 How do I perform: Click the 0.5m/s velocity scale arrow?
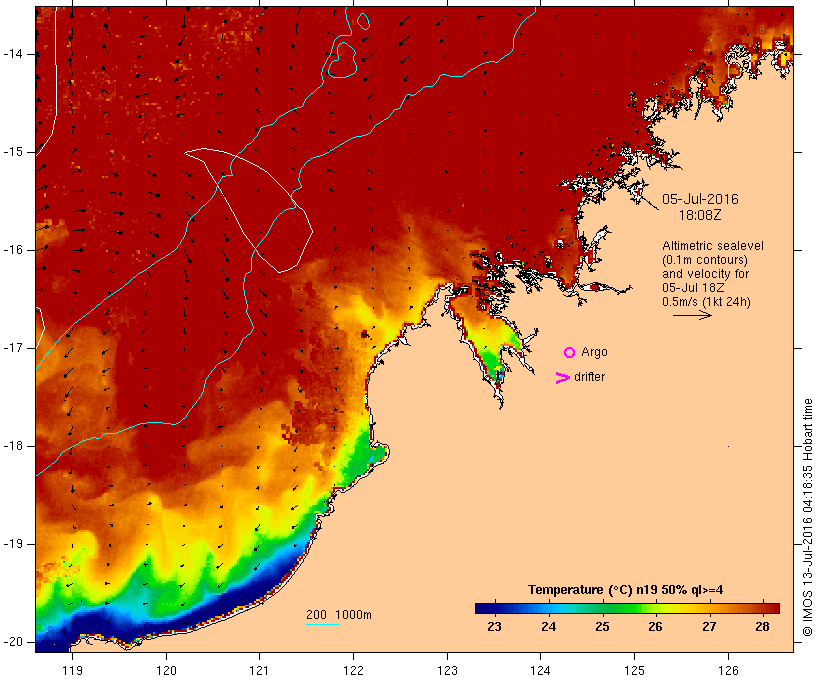click(x=692, y=315)
